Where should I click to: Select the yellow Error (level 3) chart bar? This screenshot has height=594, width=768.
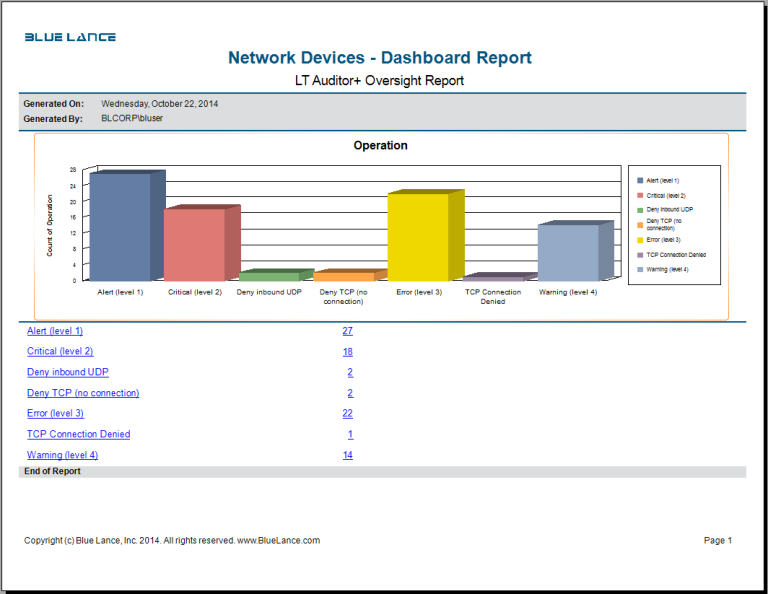[x=418, y=237]
